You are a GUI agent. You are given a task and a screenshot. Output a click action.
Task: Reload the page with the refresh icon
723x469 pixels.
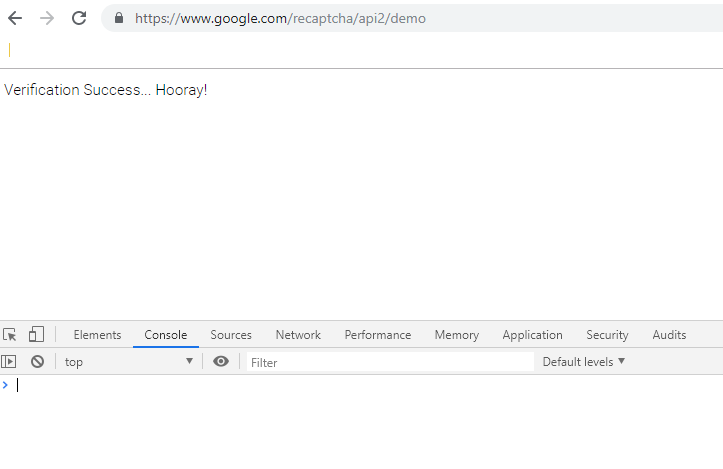point(79,18)
